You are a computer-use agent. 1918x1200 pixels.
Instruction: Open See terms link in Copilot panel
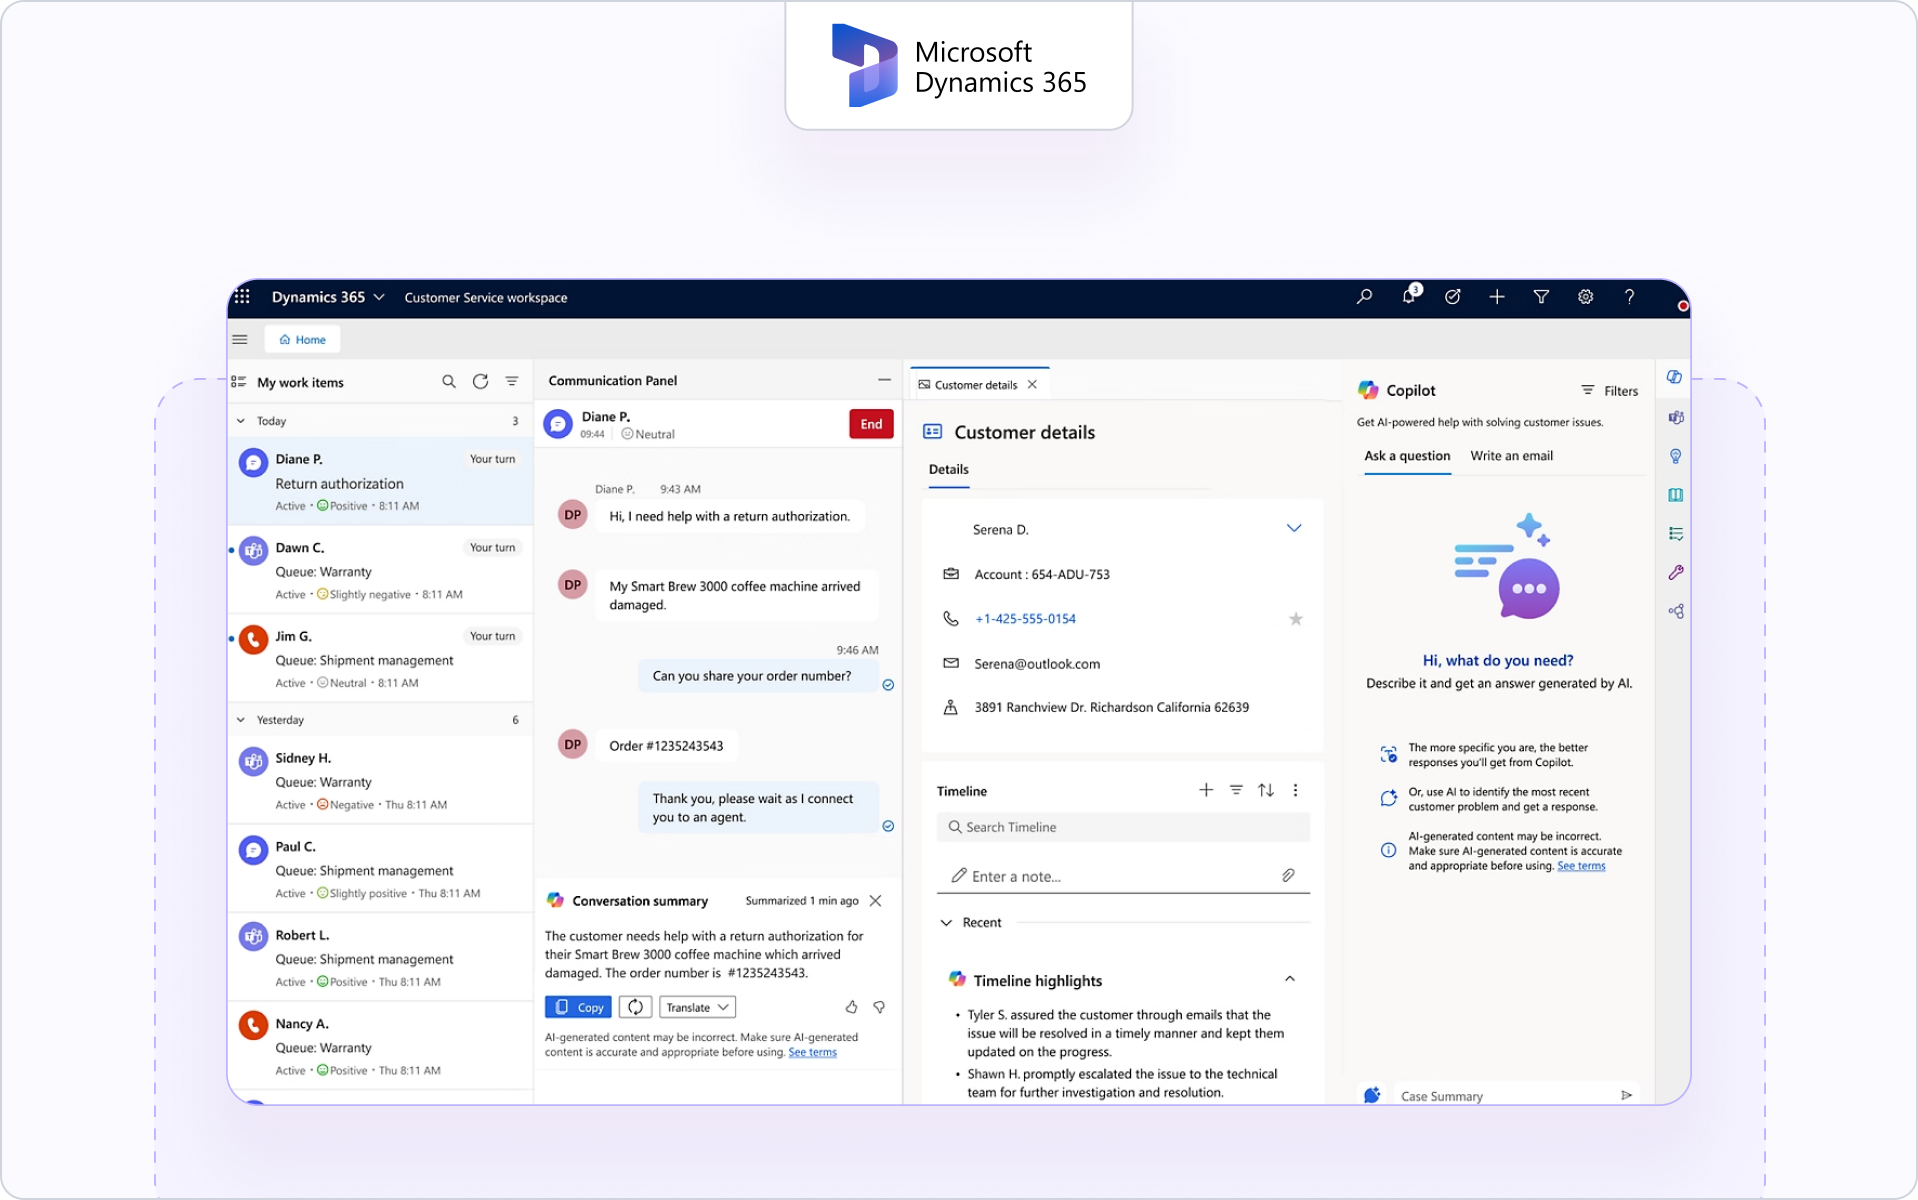tap(1581, 866)
